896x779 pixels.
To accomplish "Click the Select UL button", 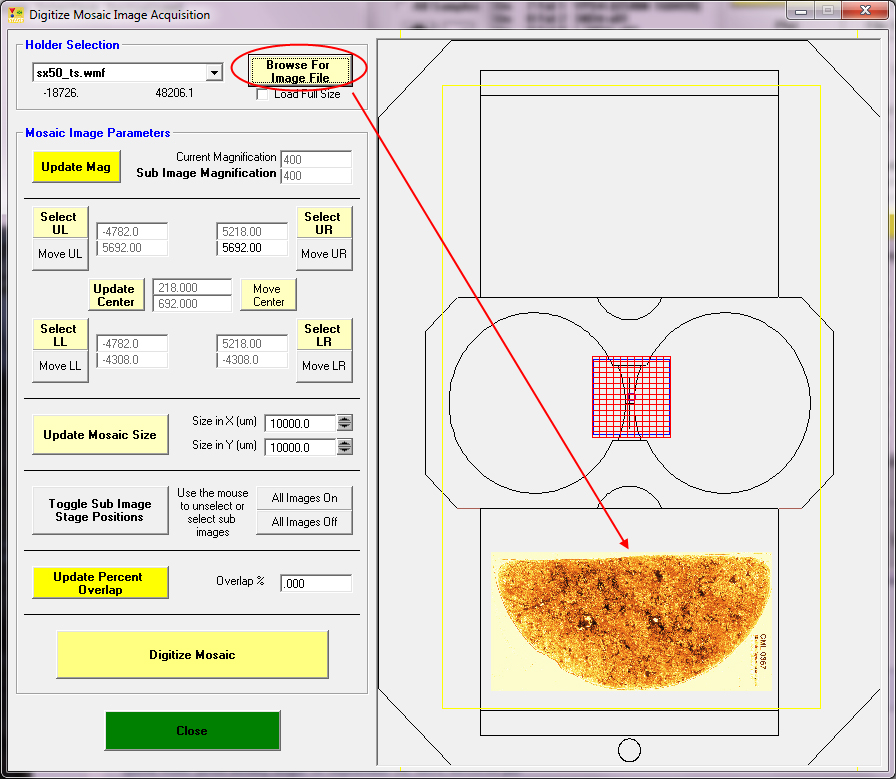I will click(x=58, y=222).
